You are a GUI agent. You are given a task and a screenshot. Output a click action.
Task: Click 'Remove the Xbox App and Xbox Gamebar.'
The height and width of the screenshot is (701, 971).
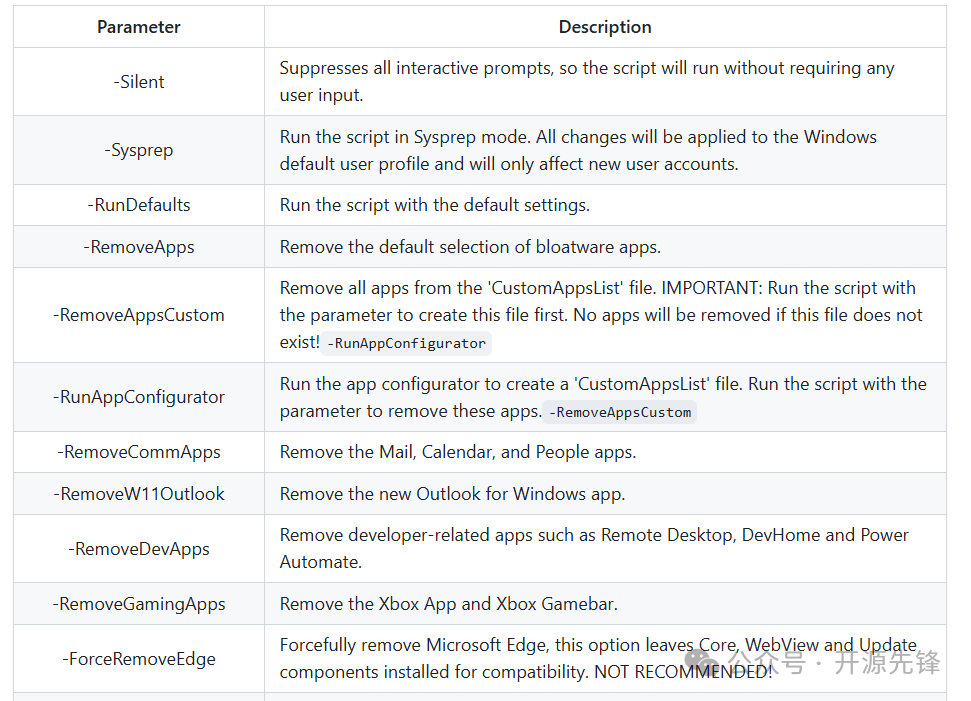click(x=448, y=604)
